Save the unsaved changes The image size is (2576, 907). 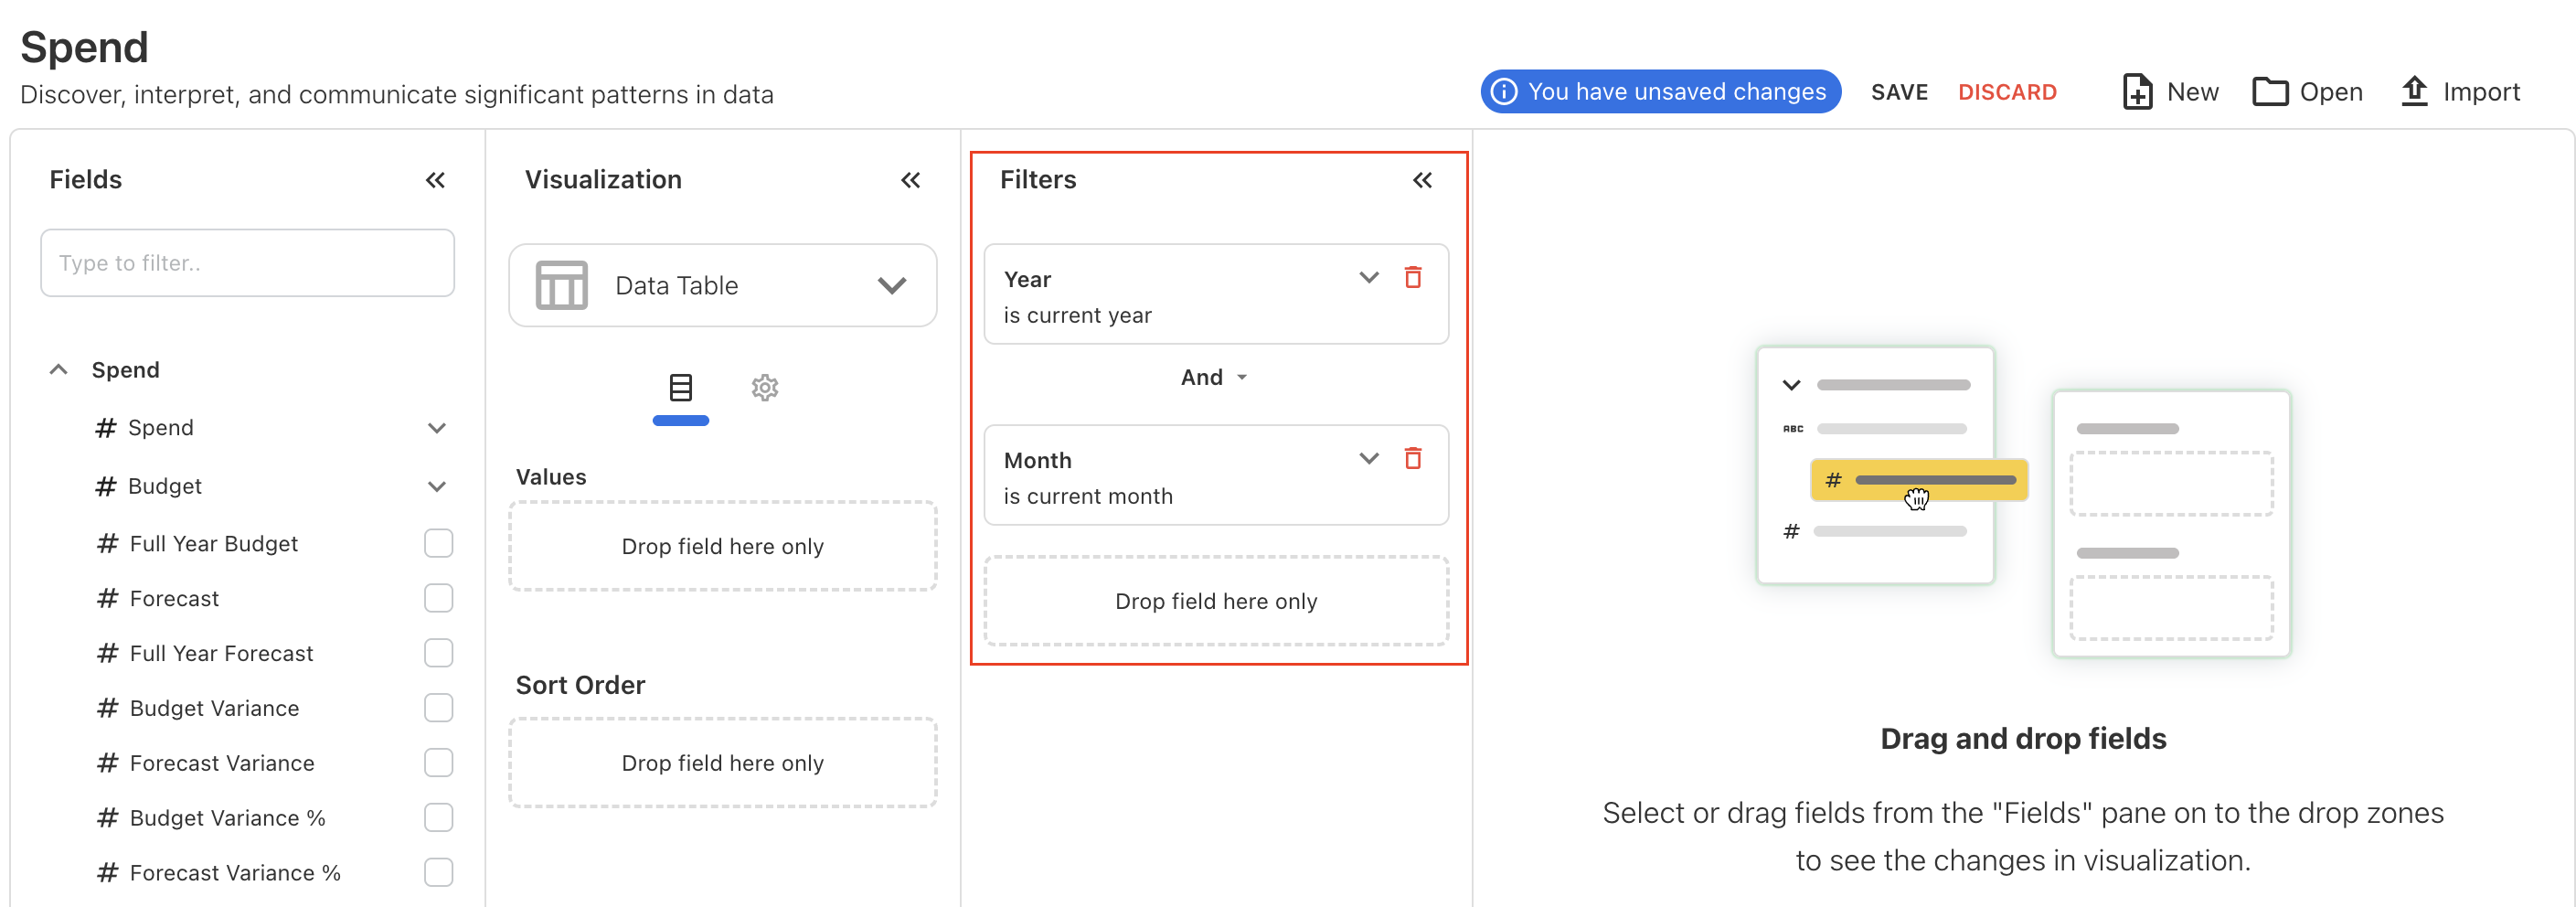point(1899,92)
